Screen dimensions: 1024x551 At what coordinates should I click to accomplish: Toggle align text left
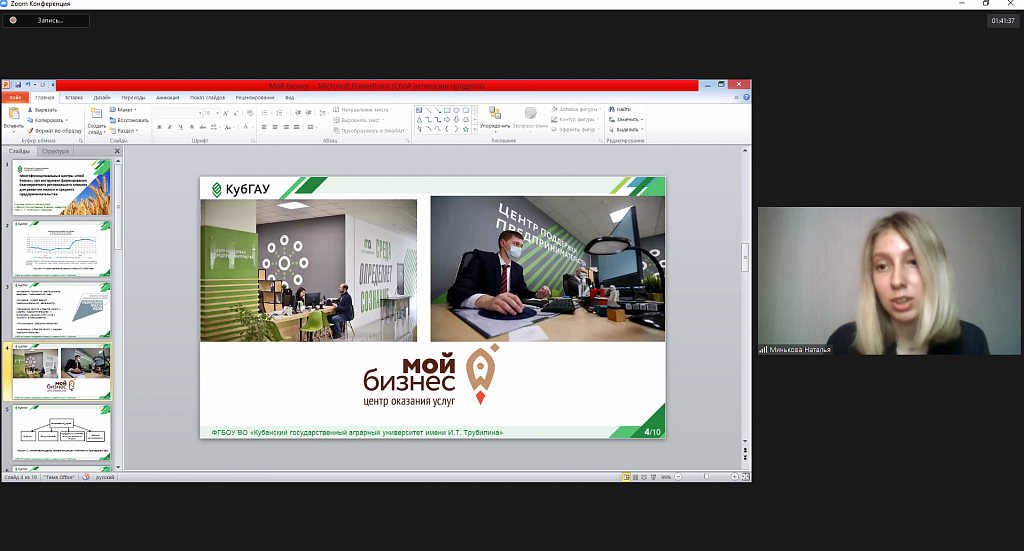tap(264, 127)
